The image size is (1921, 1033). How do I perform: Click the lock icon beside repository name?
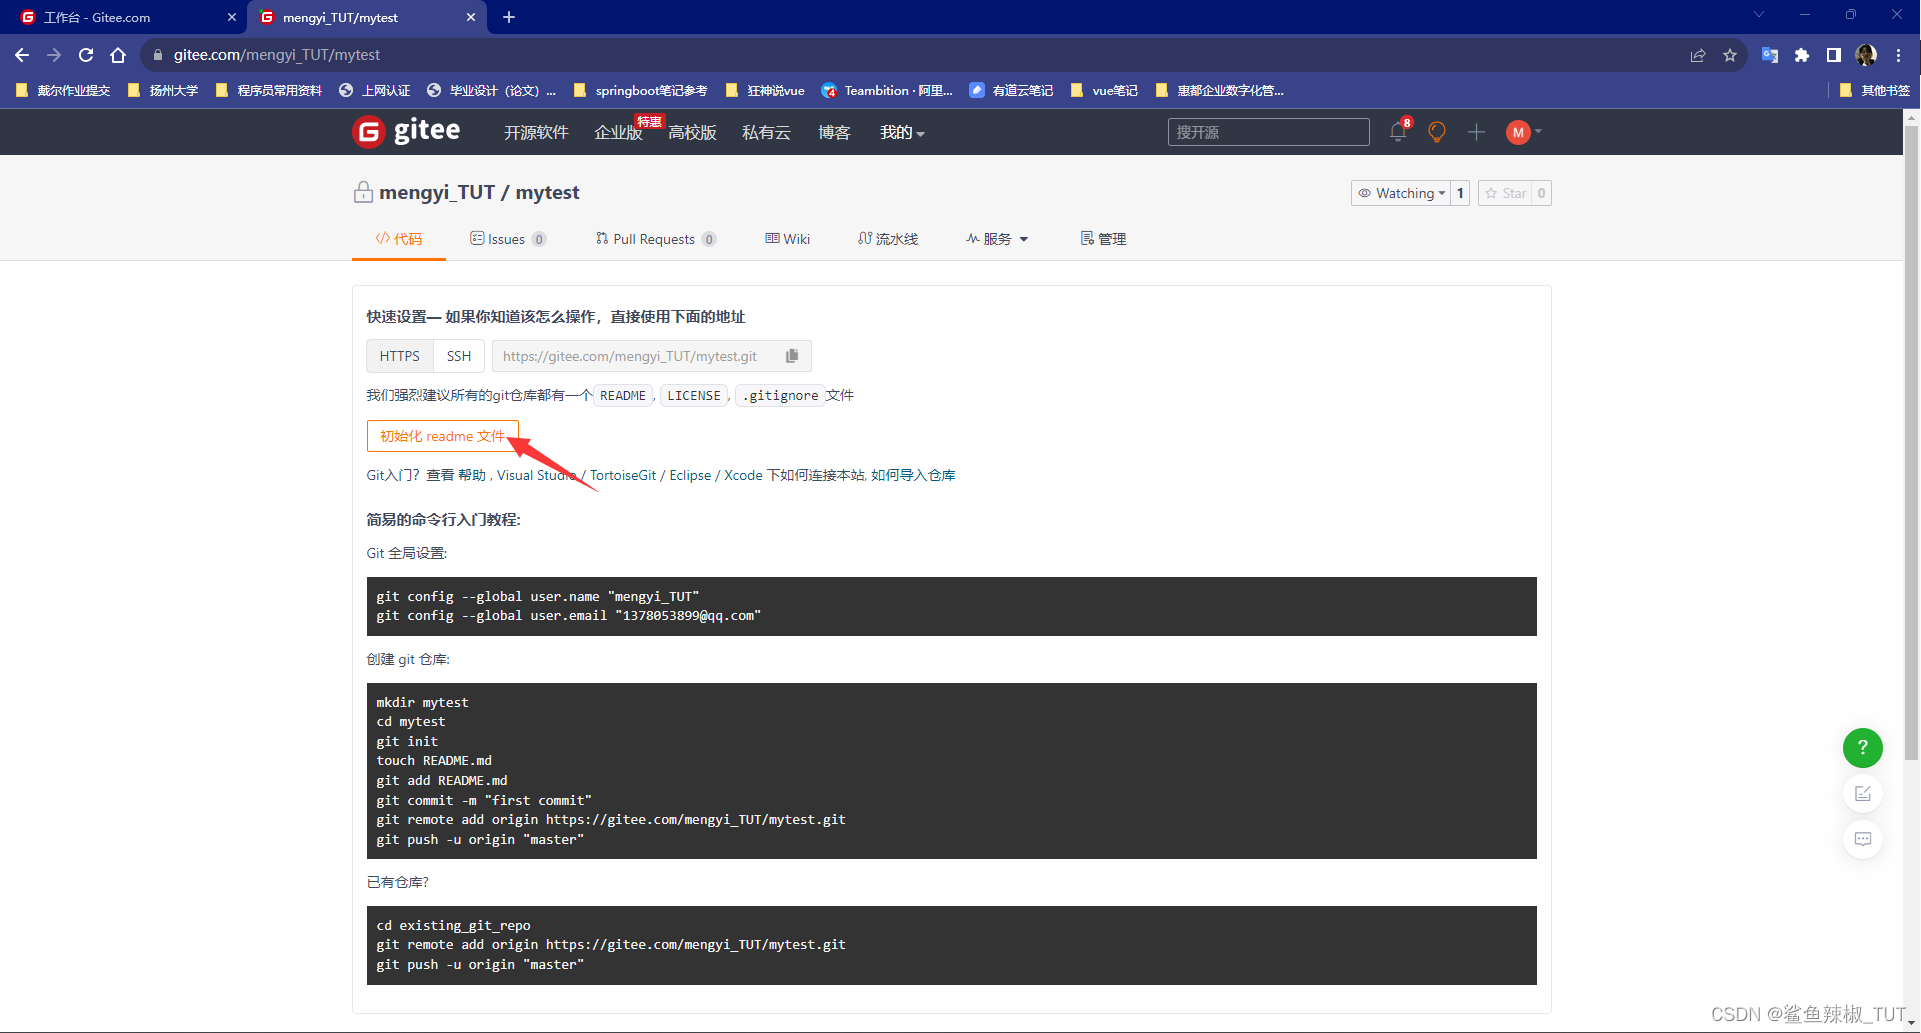[x=363, y=192]
